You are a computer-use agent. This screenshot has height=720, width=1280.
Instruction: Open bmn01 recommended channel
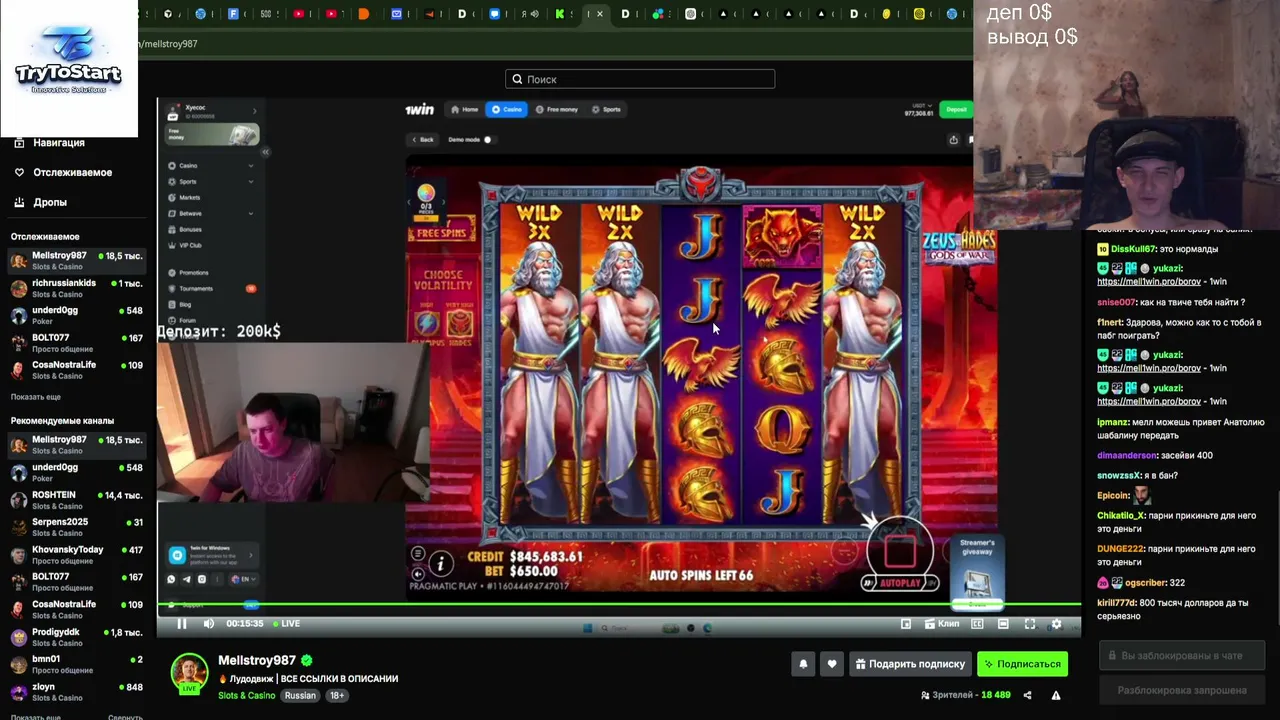77,664
